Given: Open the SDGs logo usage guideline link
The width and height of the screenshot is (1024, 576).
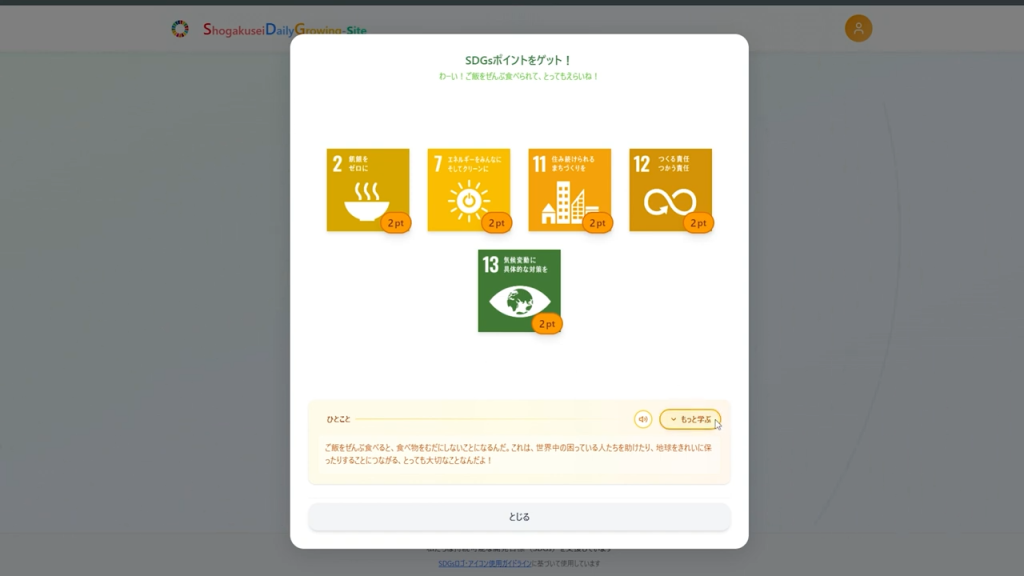Looking at the screenshot, I should (484, 563).
